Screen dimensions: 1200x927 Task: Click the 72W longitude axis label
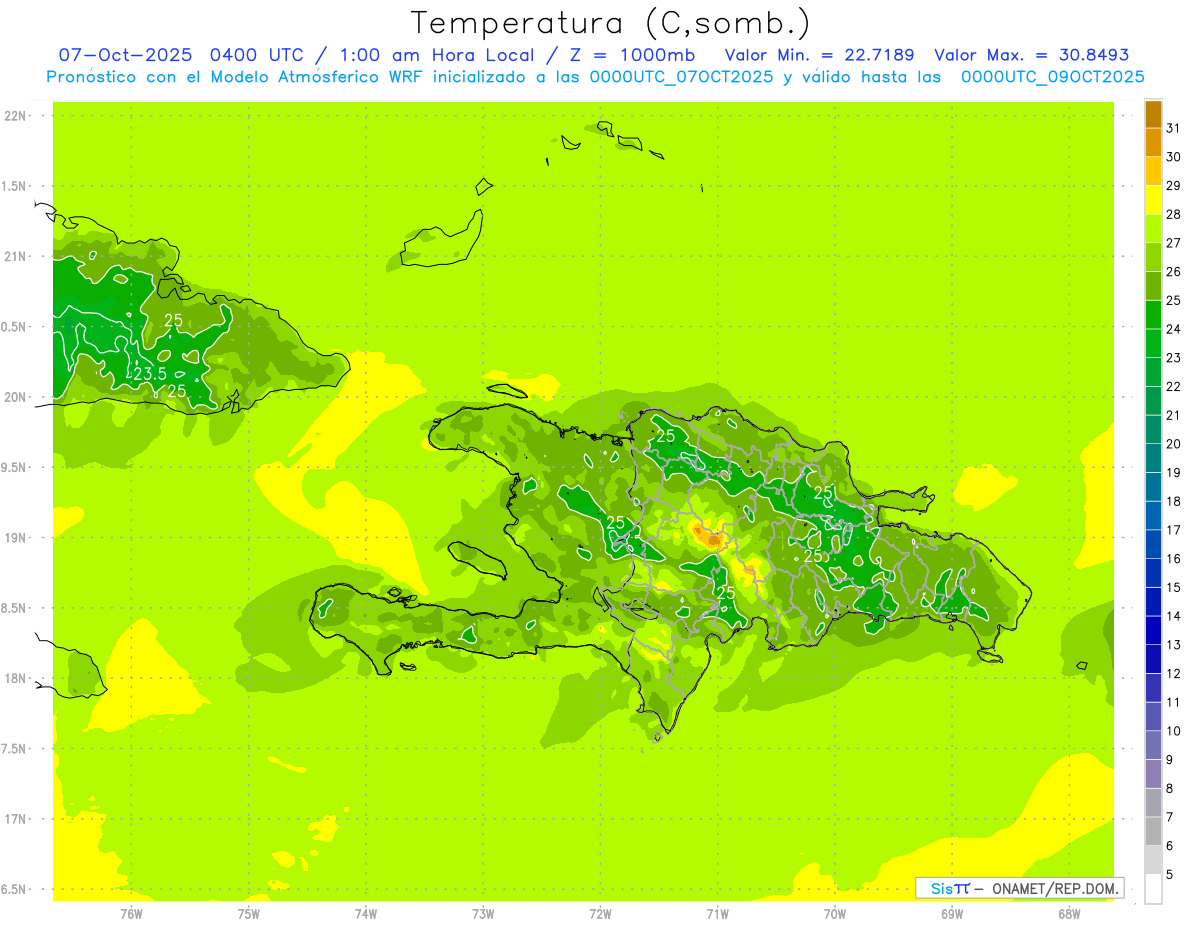point(600,913)
